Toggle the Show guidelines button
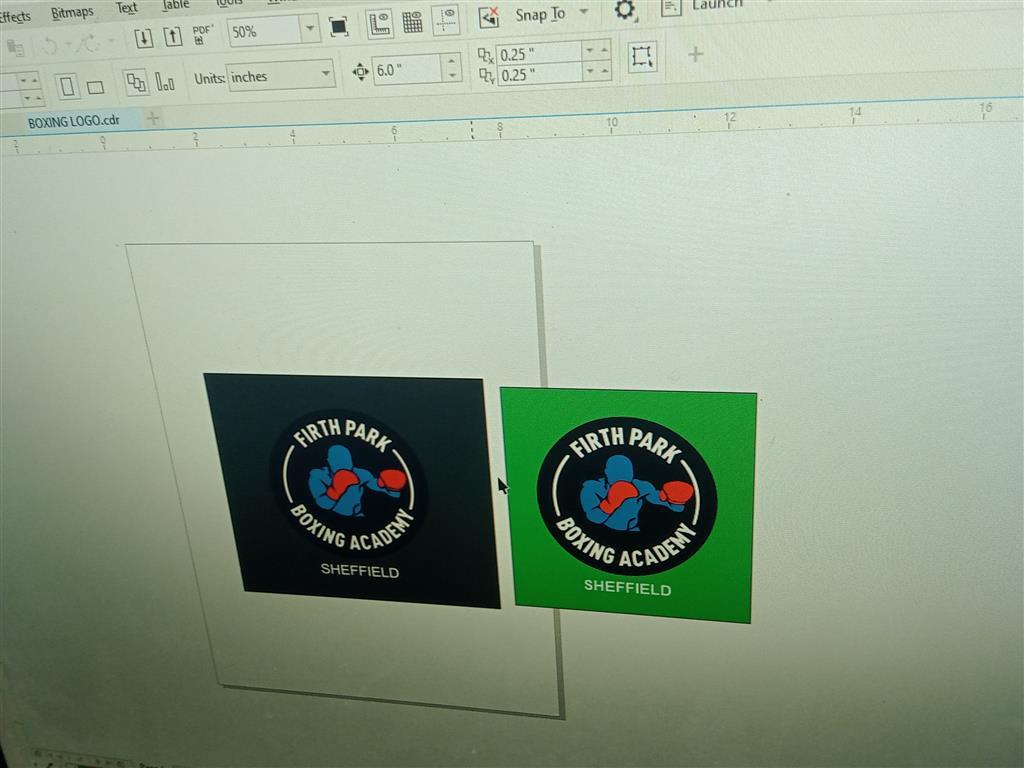This screenshot has height=768, width=1024. click(445, 20)
